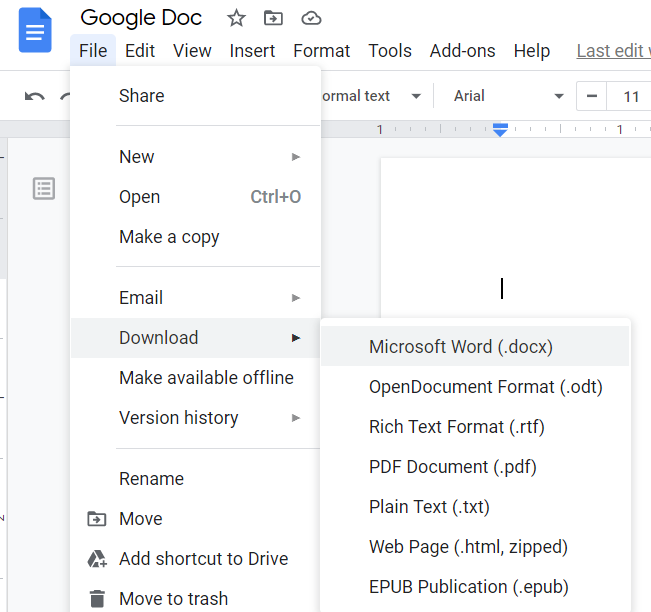The height and width of the screenshot is (612, 651).
Task: Check cloud save status icon
Action: pos(311,18)
